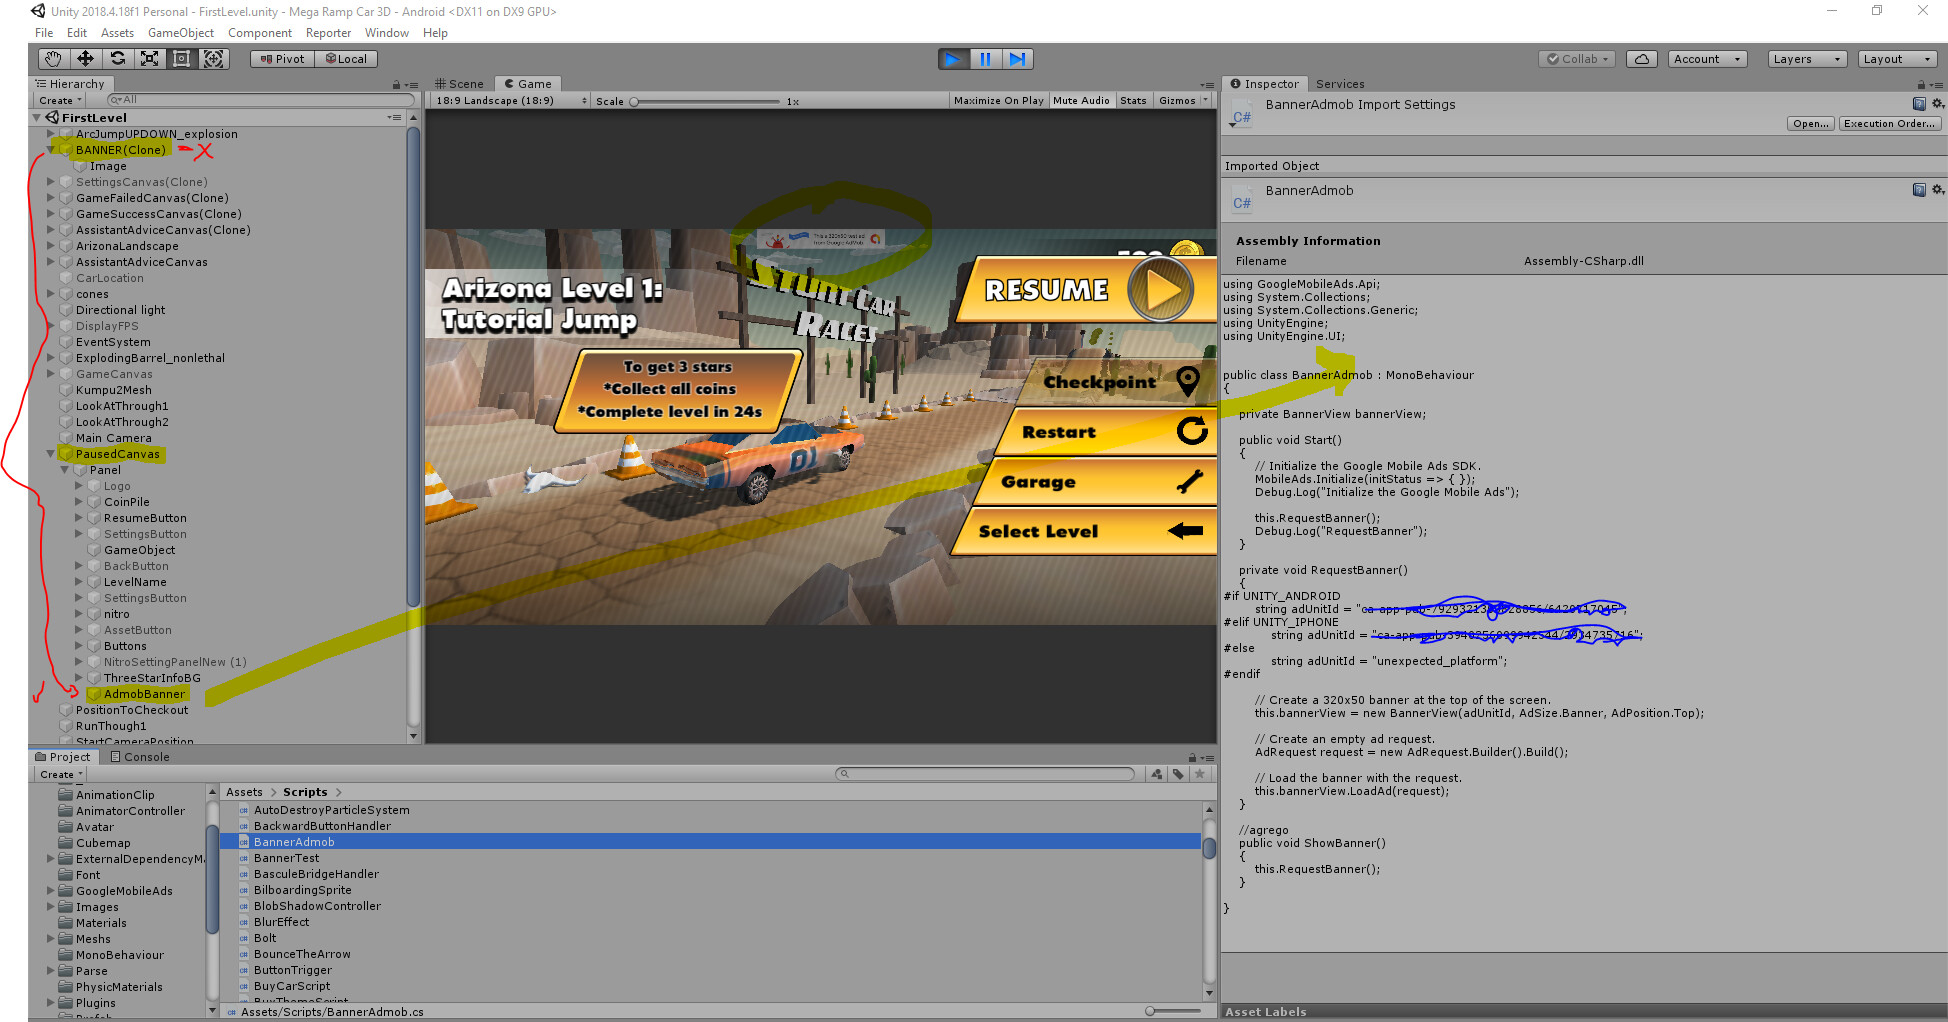Click the Execution Order button in the Inspector
The height and width of the screenshot is (1022, 1948).
pos(1890,123)
